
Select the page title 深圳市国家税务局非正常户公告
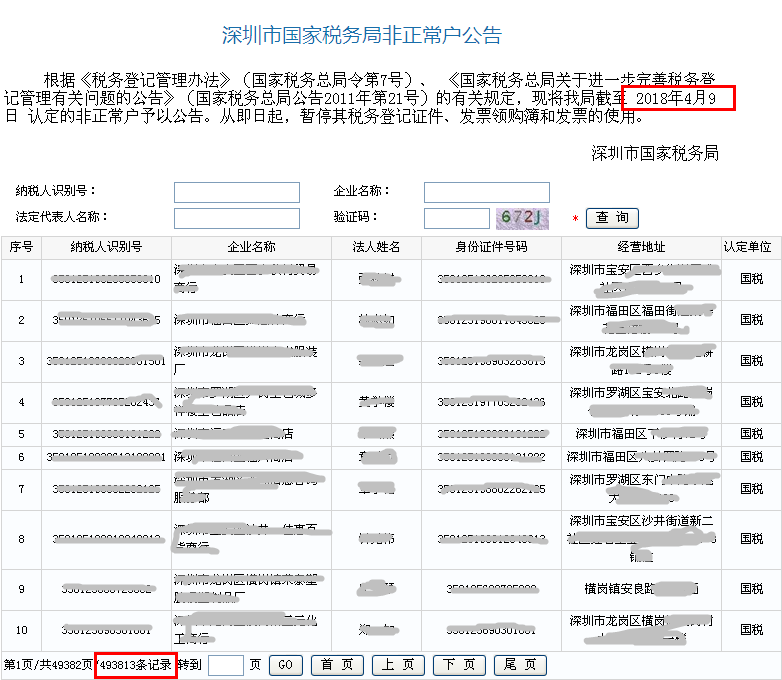click(x=362, y=35)
